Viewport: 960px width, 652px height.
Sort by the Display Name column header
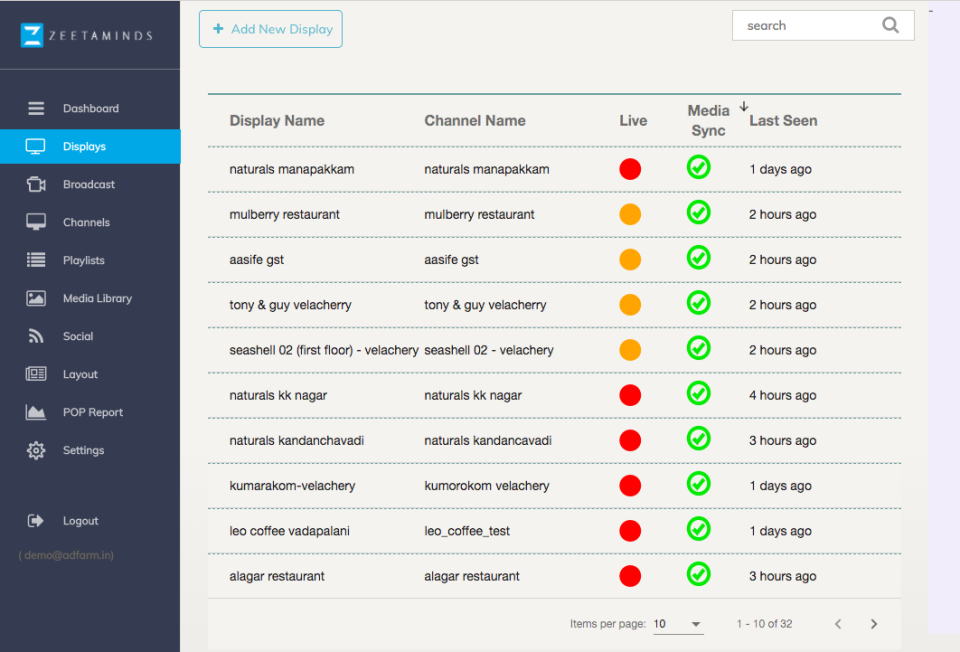coord(277,121)
